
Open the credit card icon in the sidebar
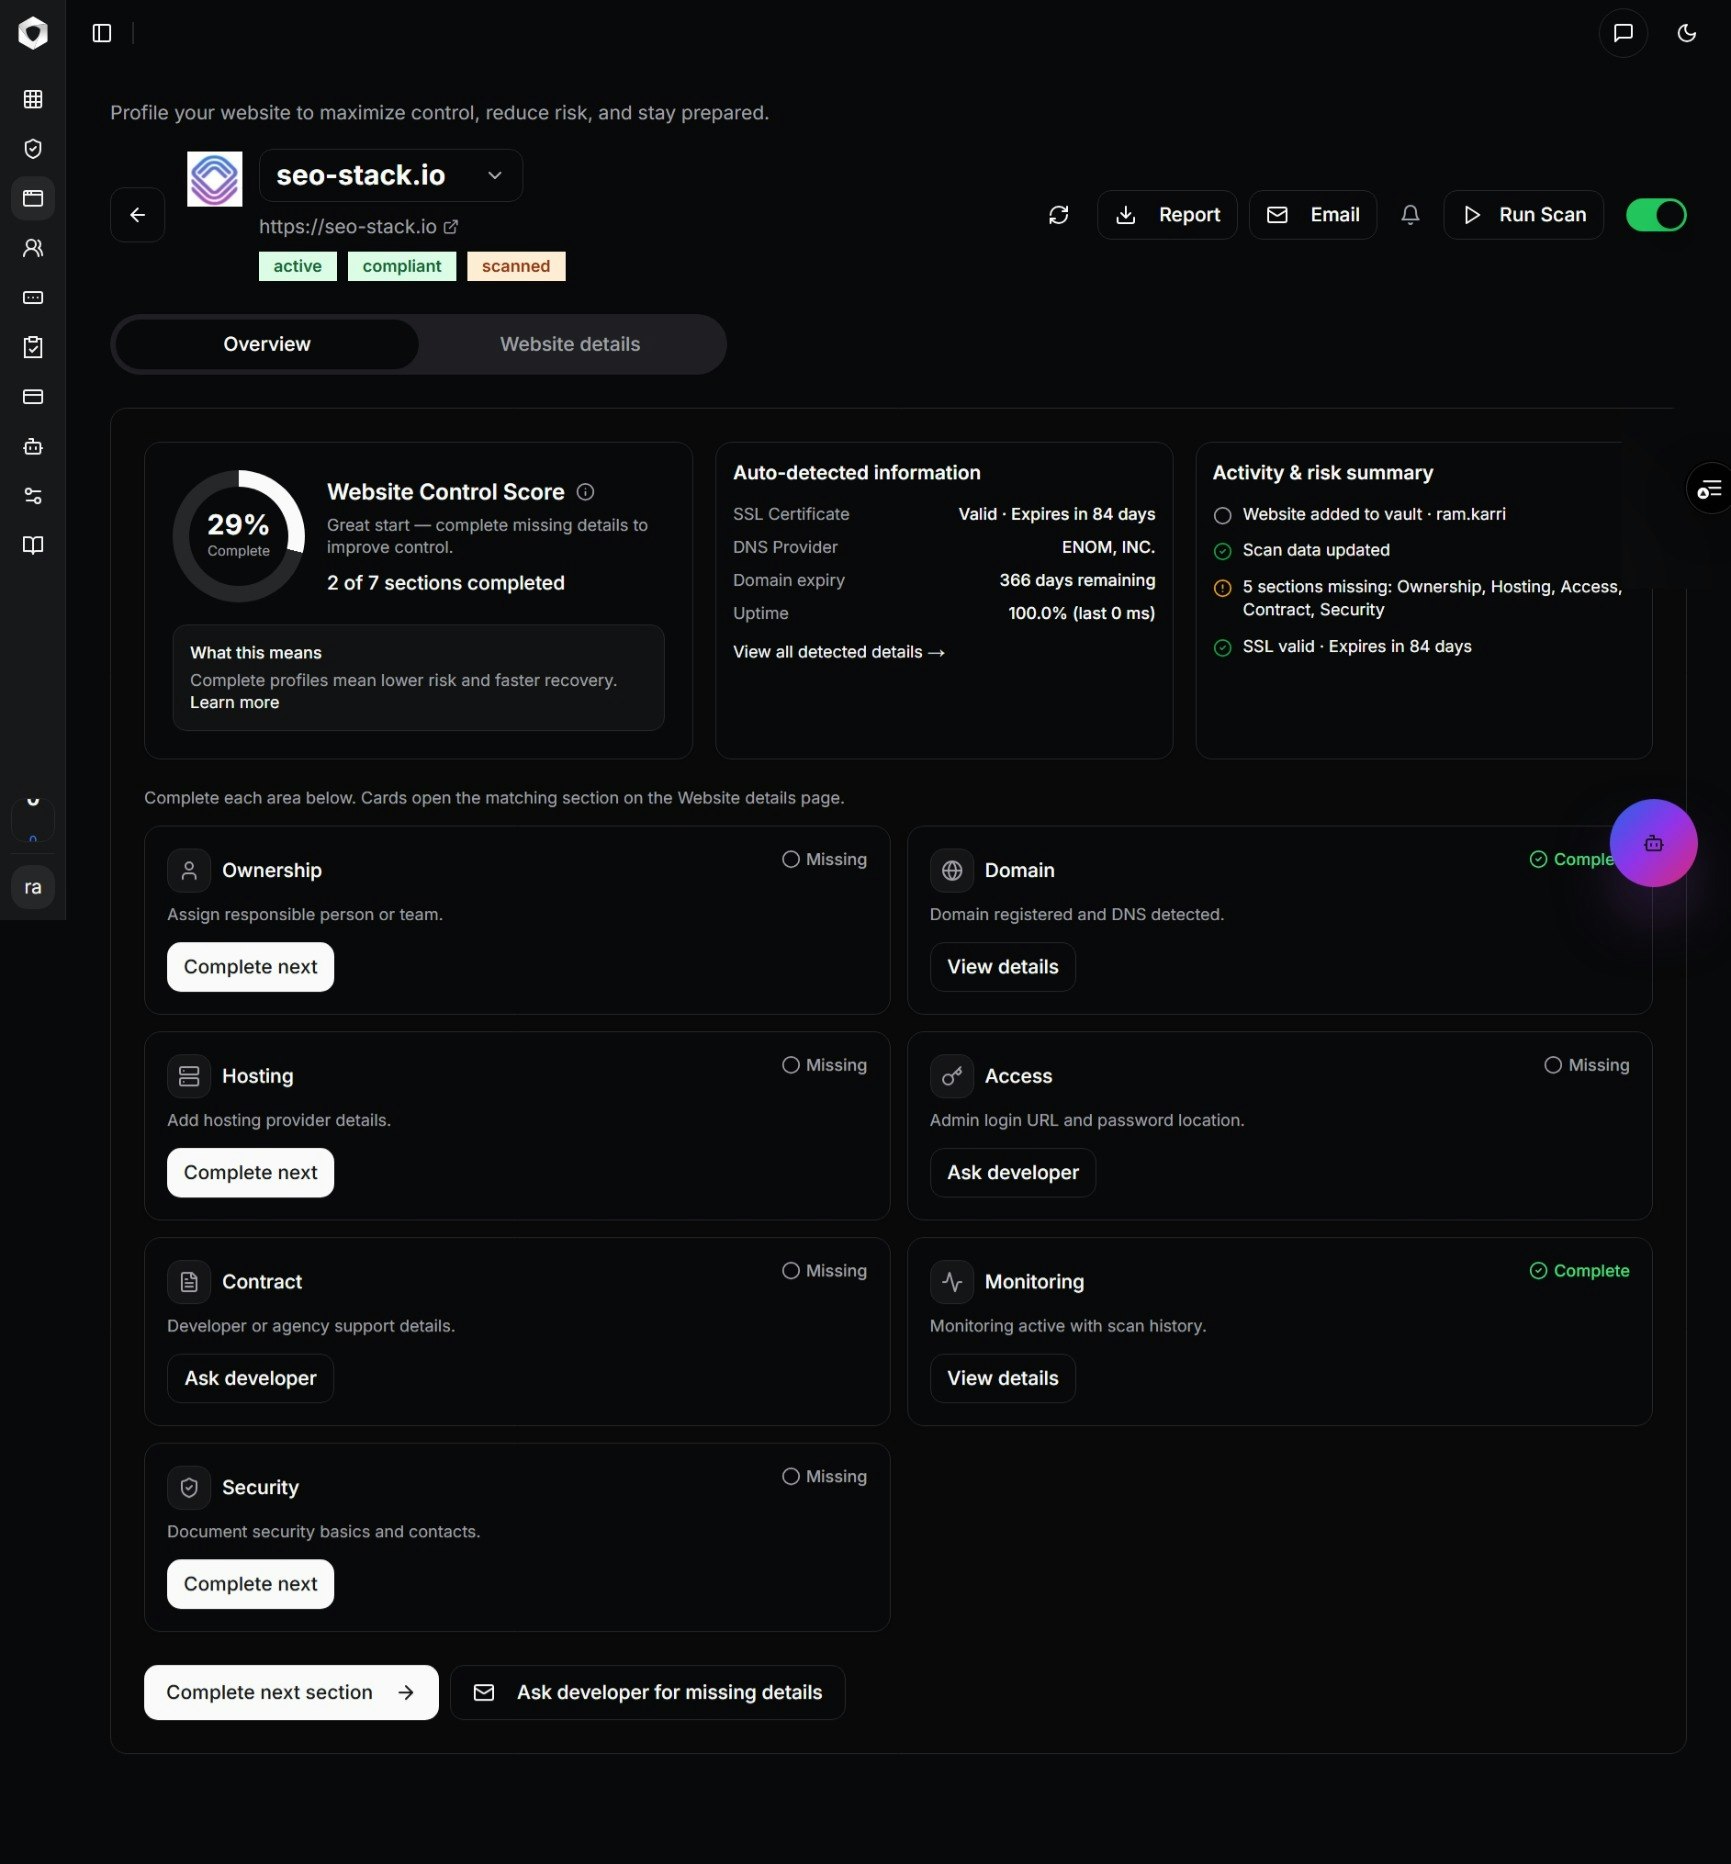pos(33,397)
